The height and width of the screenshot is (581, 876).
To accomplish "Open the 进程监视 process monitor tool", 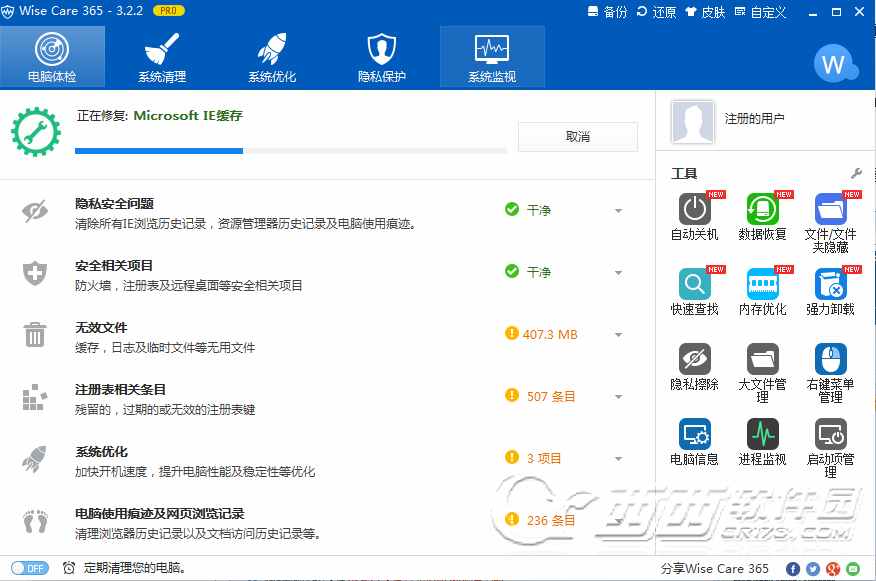I will (x=762, y=435).
